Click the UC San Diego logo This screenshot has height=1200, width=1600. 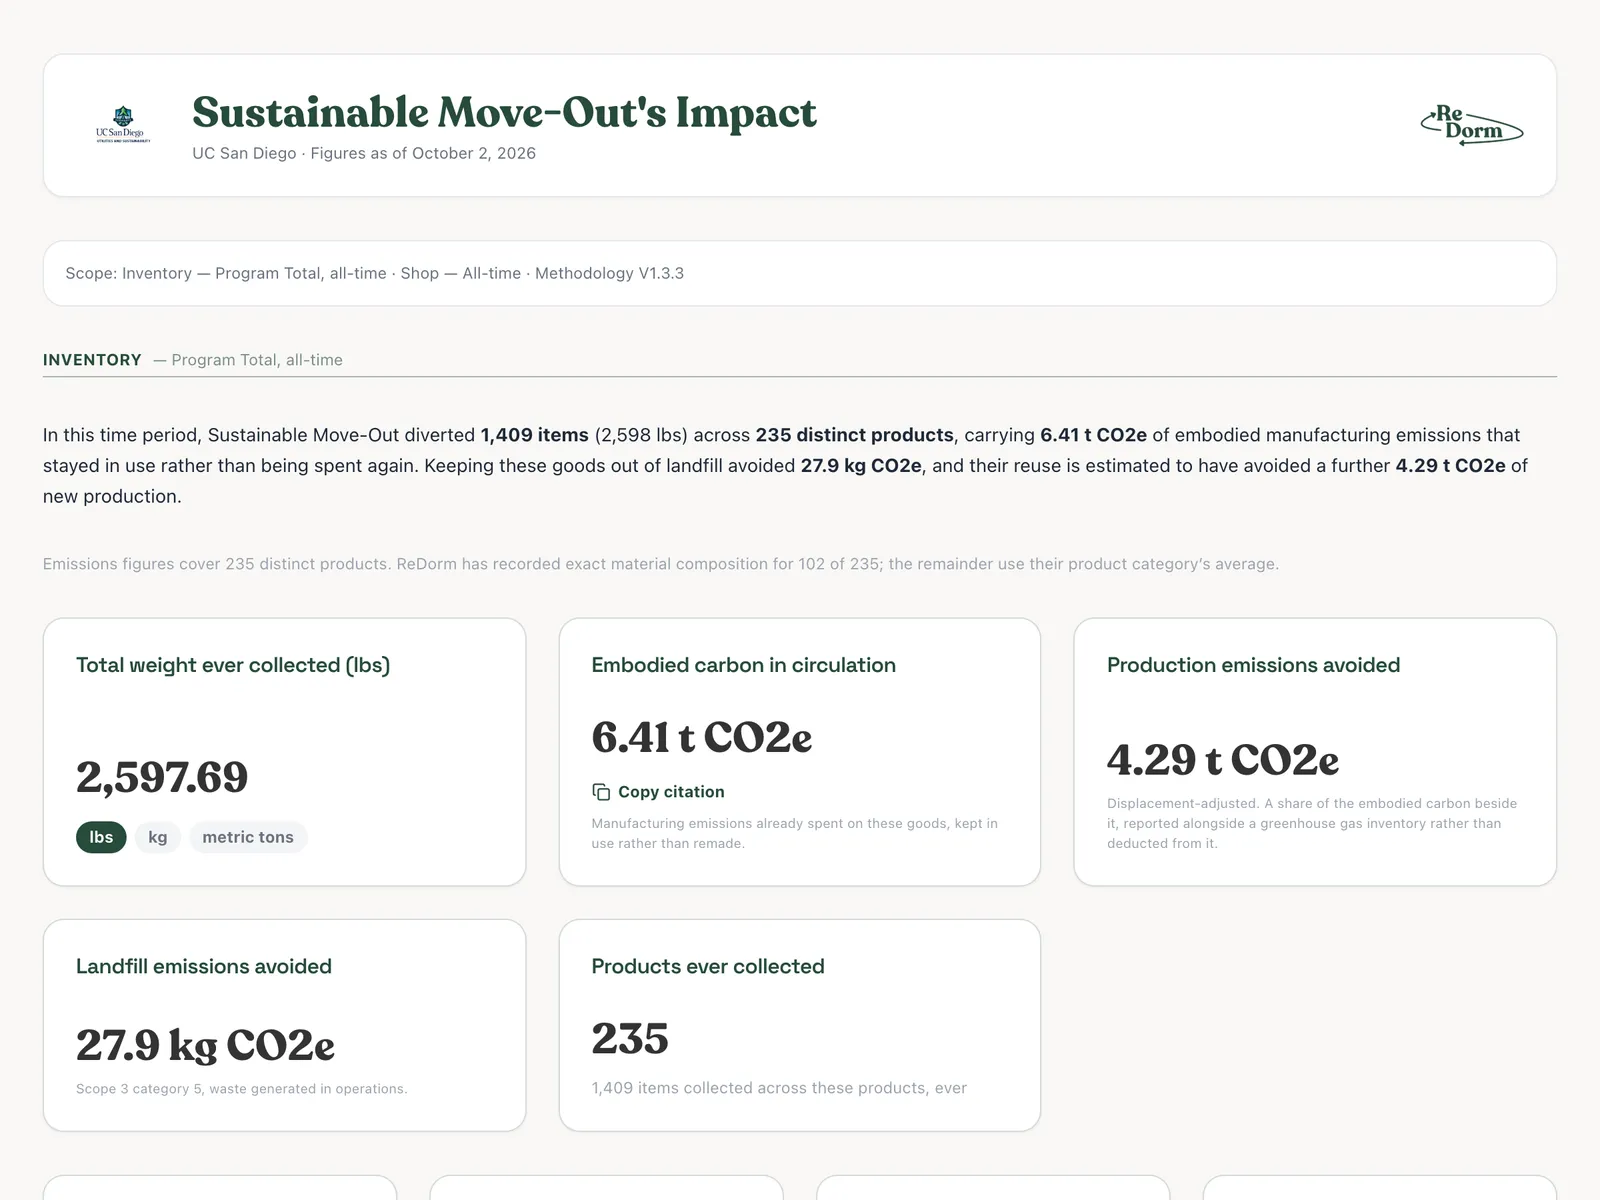(122, 125)
